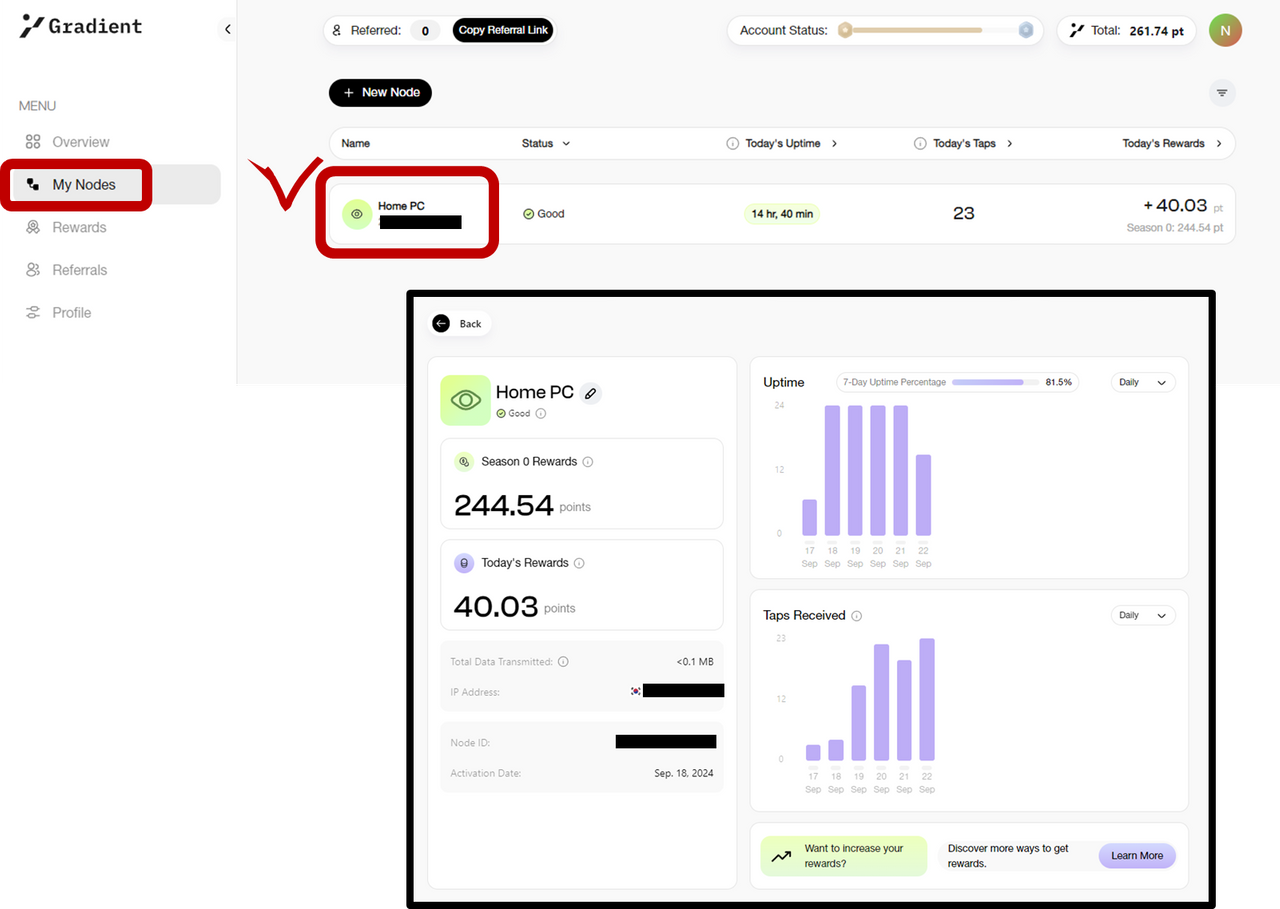This screenshot has height=909, width=1280.
Task: Collapse the sidebar with the chevron
Action: 227,29
